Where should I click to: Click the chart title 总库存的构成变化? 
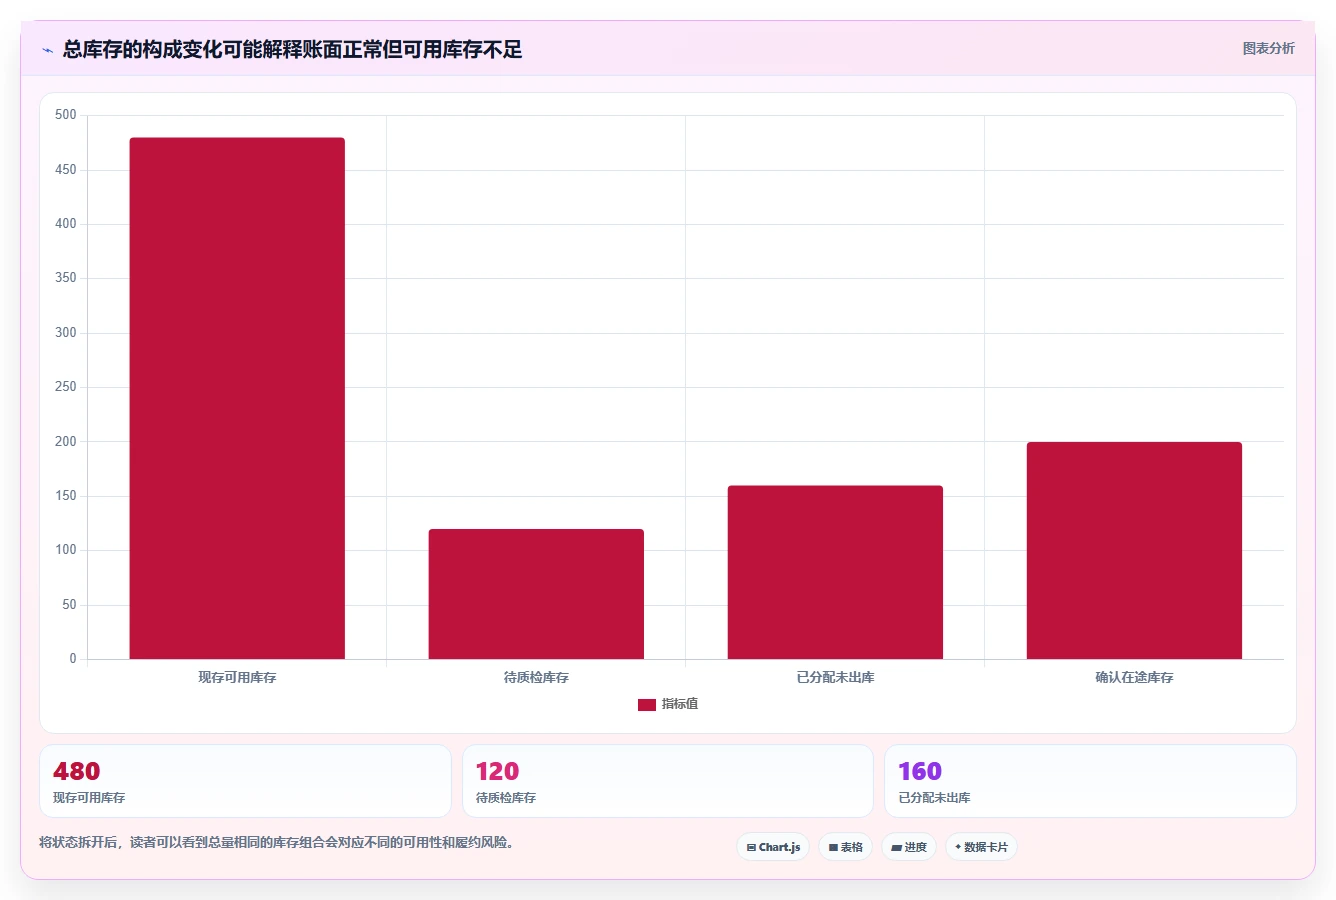[x=143, y=49]
